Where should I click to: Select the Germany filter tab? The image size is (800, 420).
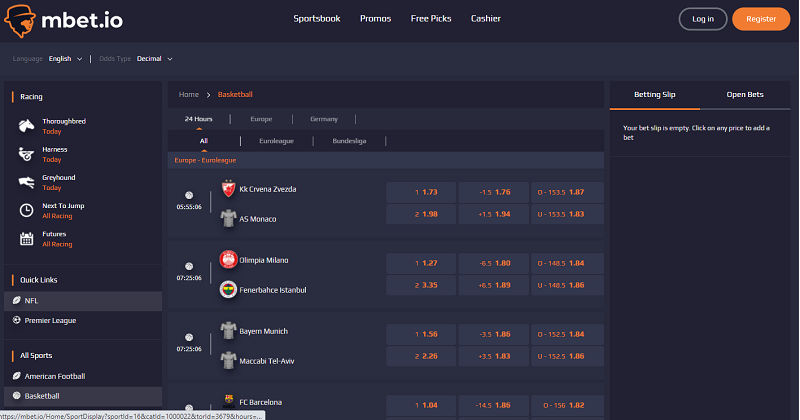coord(324,119)
